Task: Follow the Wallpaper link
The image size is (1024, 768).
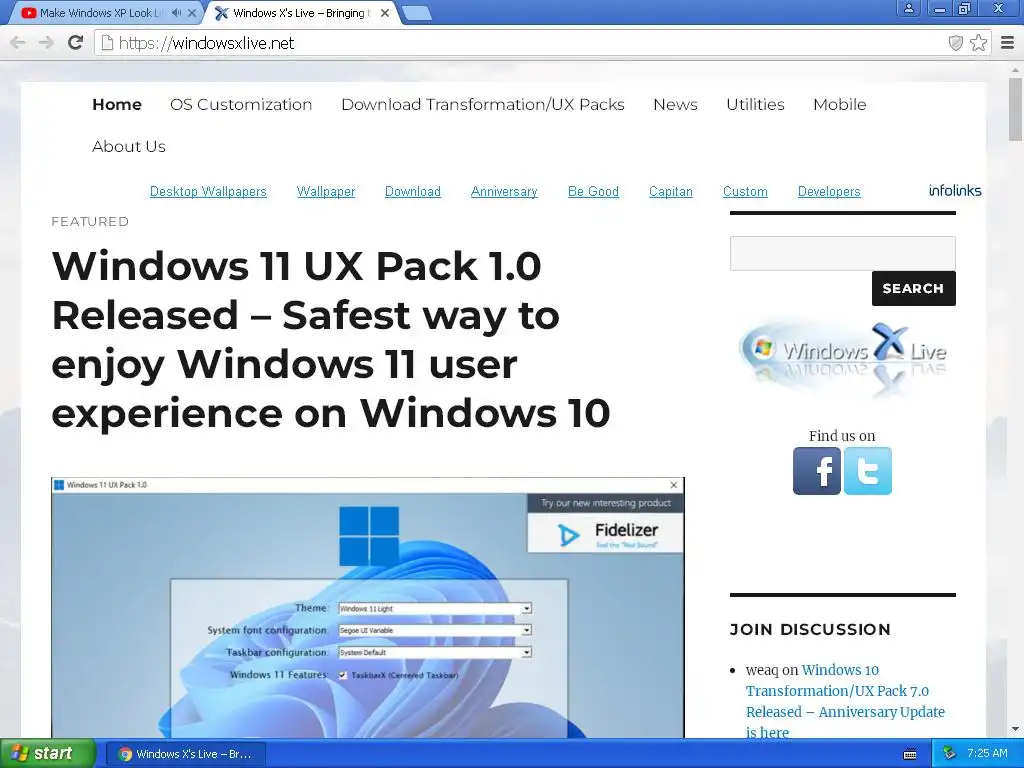Action: coord(326,191)
